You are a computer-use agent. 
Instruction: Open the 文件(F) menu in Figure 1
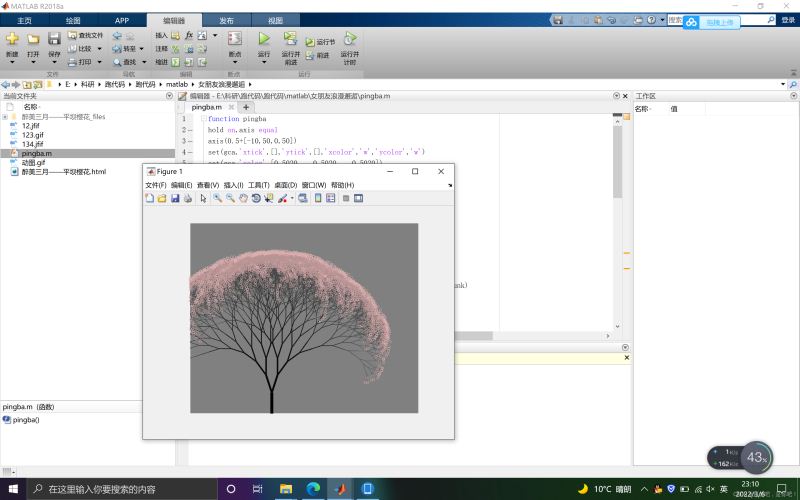pos(156,185)
